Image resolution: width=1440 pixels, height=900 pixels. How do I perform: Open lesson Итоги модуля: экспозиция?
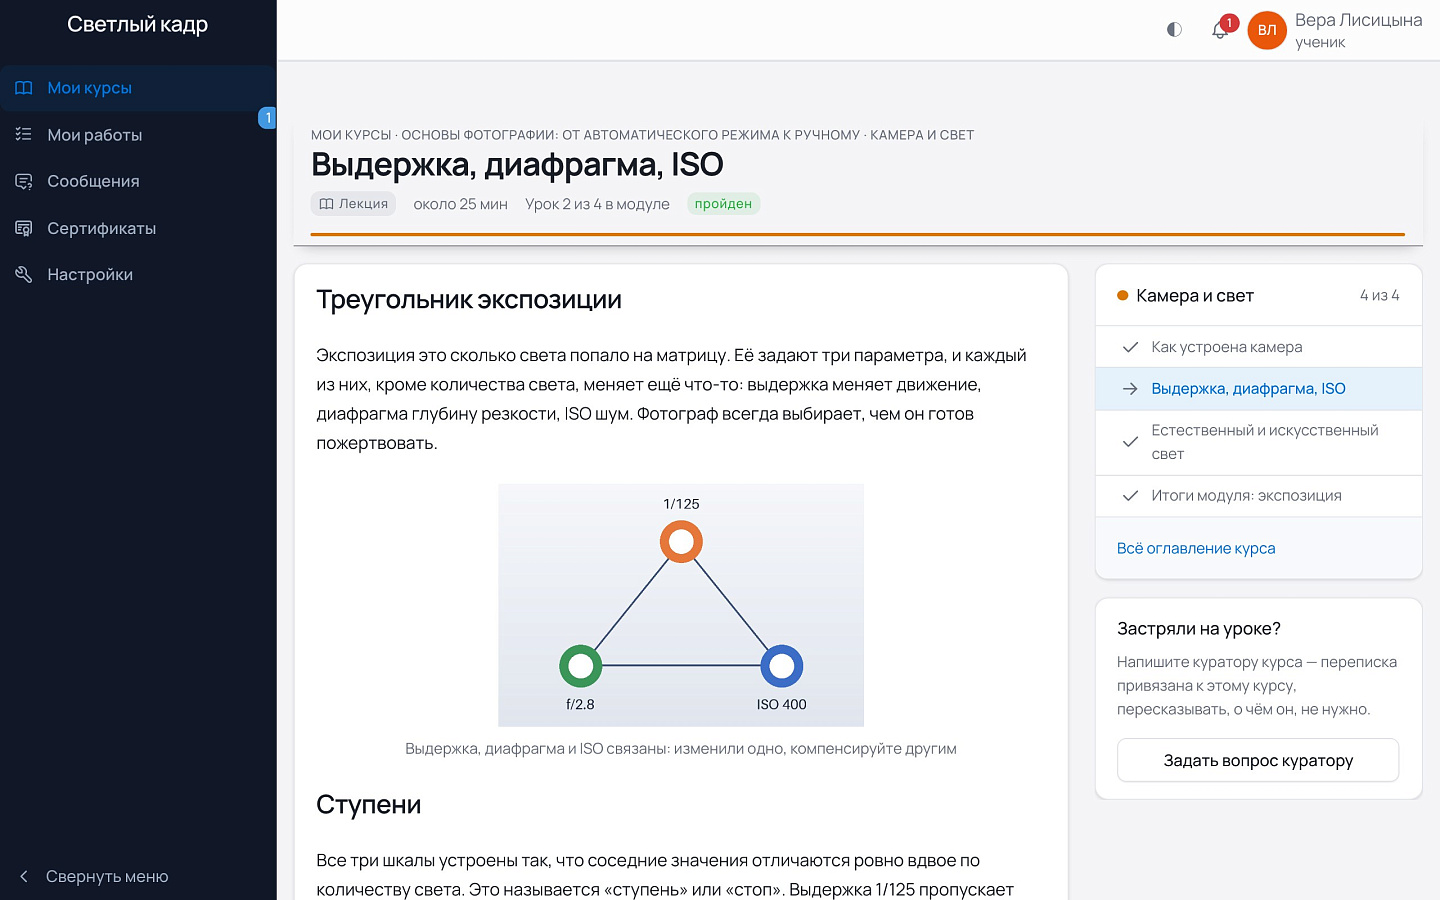pos(1259,496)
